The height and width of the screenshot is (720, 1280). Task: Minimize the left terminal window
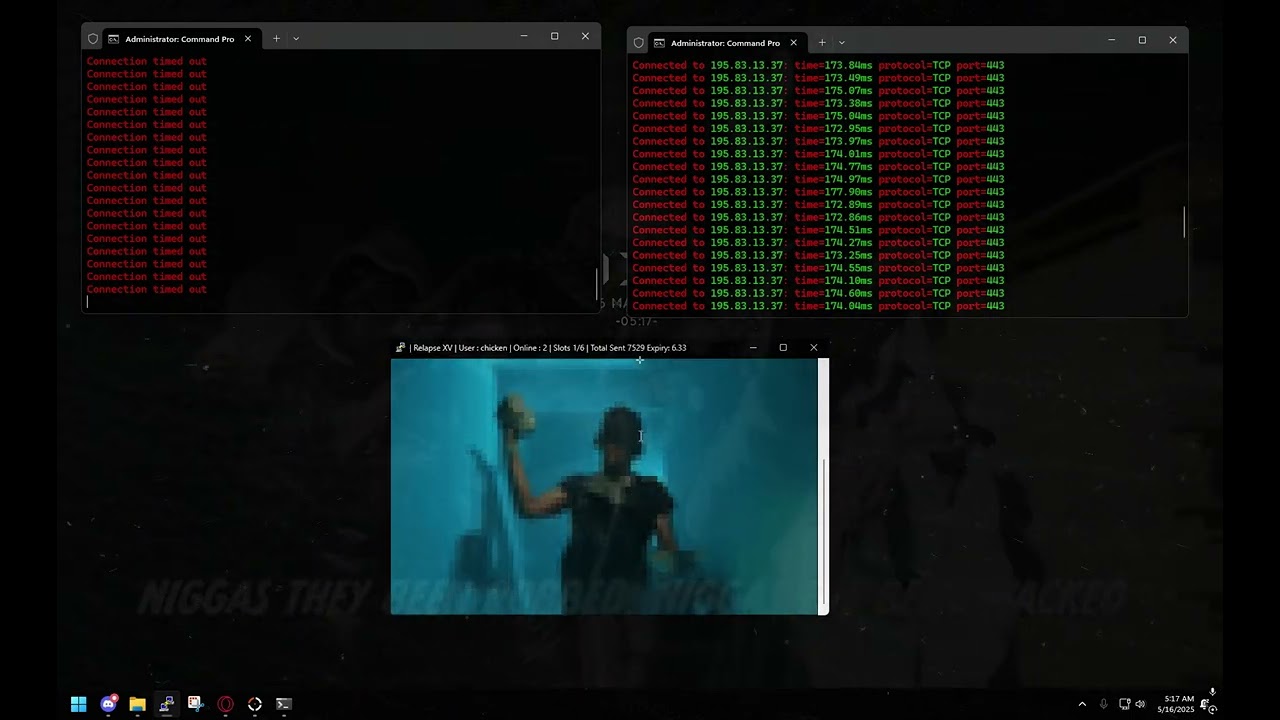[x=524, y=37]
